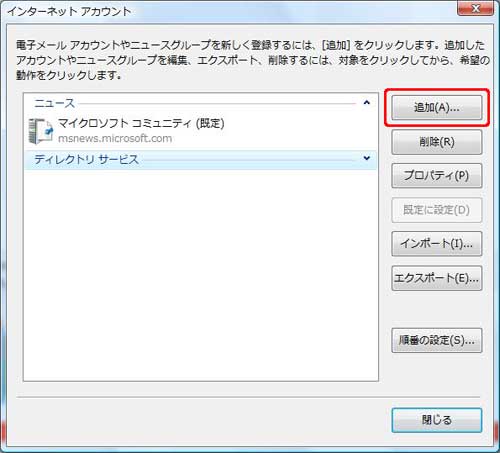
Task: Open プロパティ(P) for the account
Action: 437,176
